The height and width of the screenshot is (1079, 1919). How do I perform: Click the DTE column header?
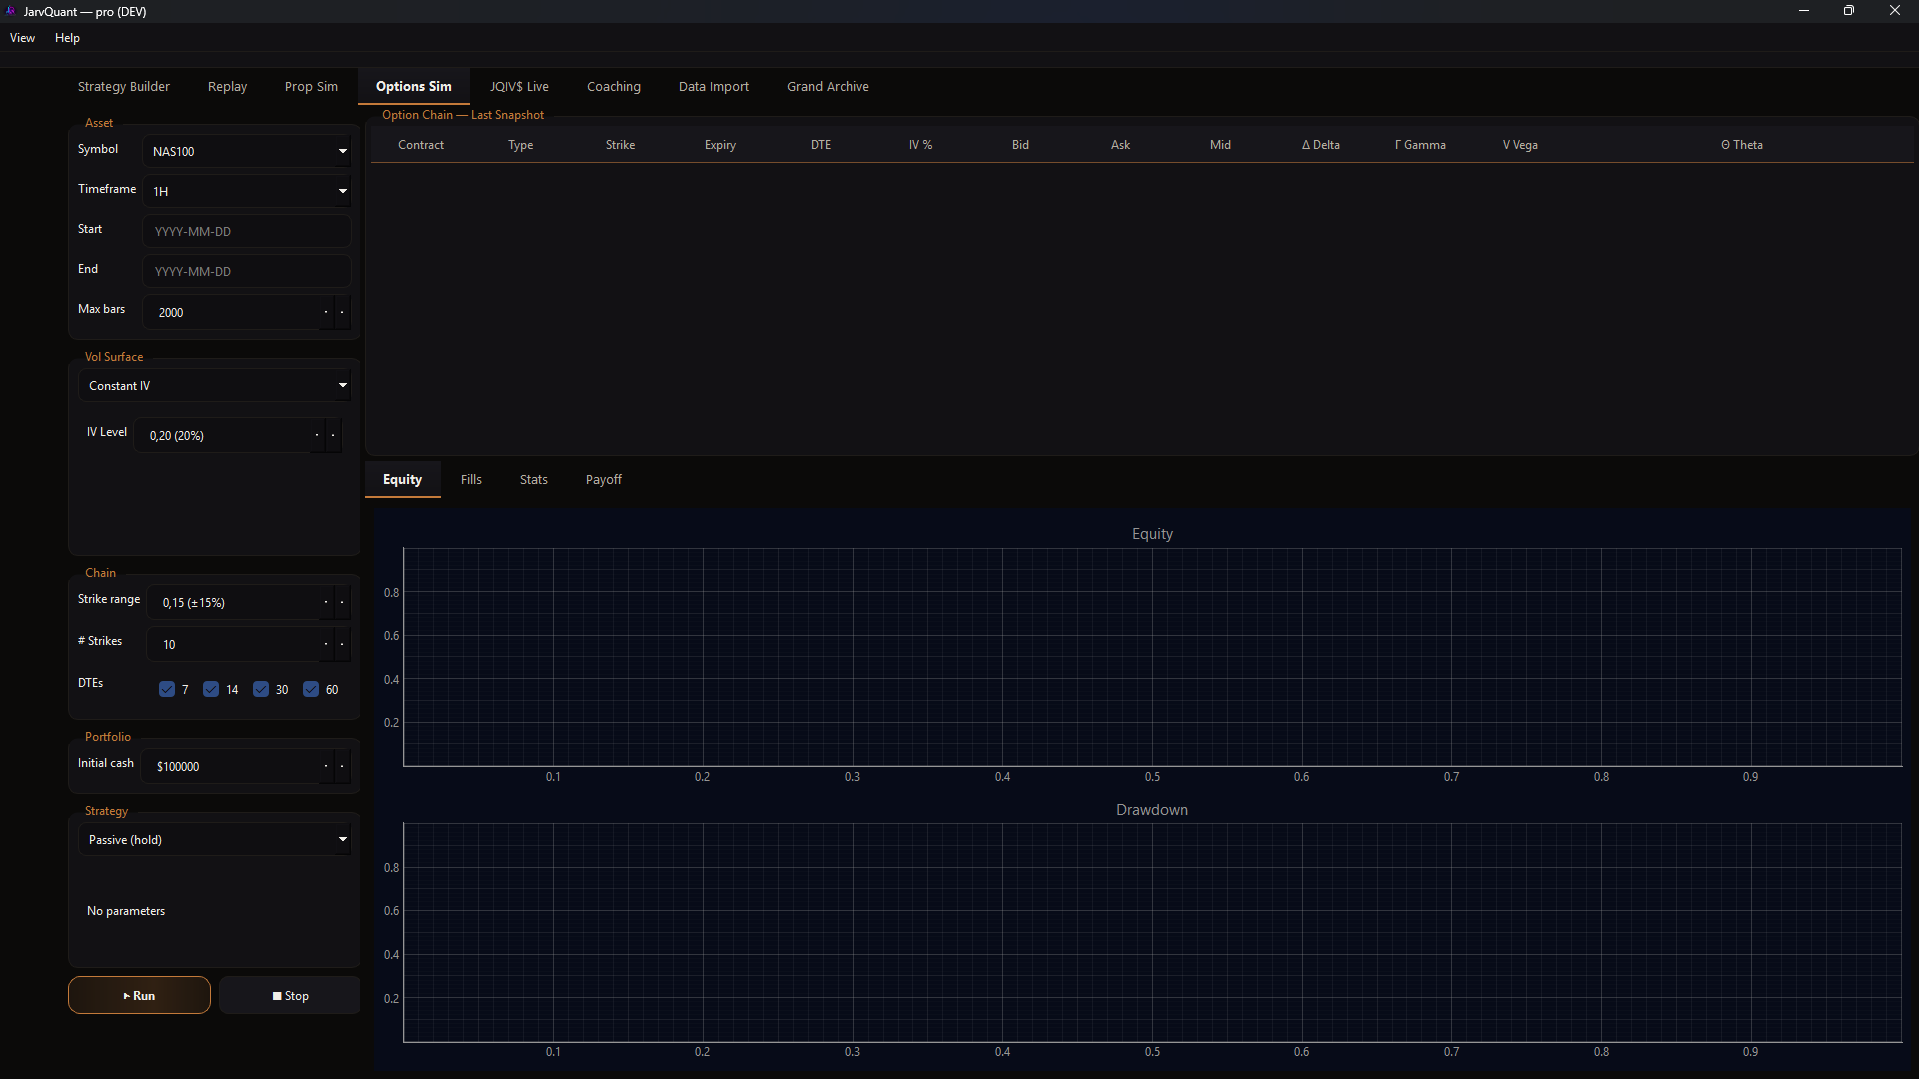tap(821, 145)
